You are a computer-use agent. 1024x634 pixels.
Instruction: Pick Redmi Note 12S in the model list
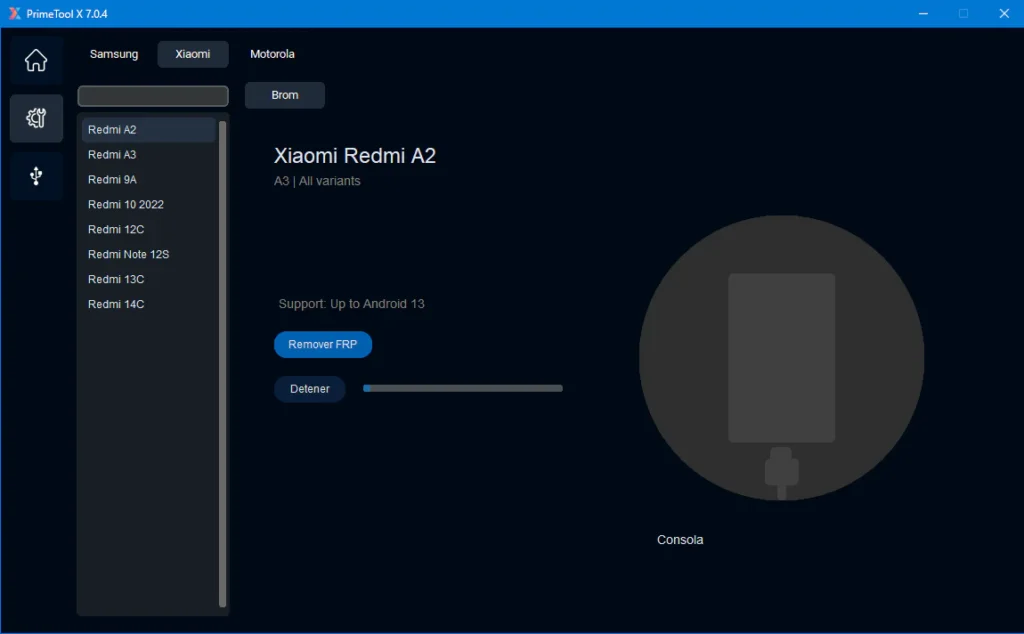point(148,254)
